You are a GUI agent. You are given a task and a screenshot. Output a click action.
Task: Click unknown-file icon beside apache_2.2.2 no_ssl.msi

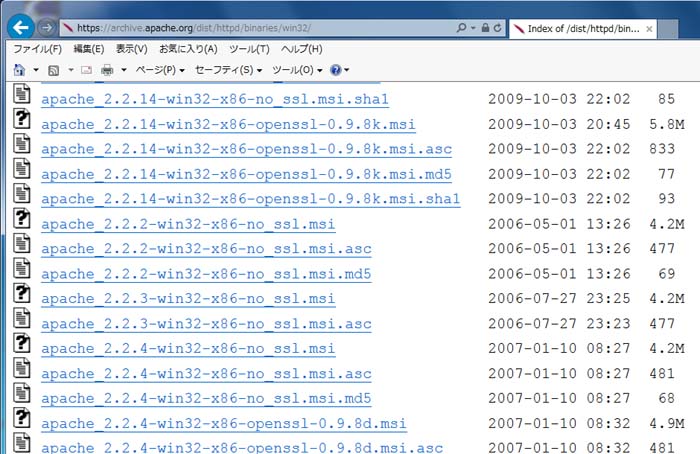[x=21, y=219]
